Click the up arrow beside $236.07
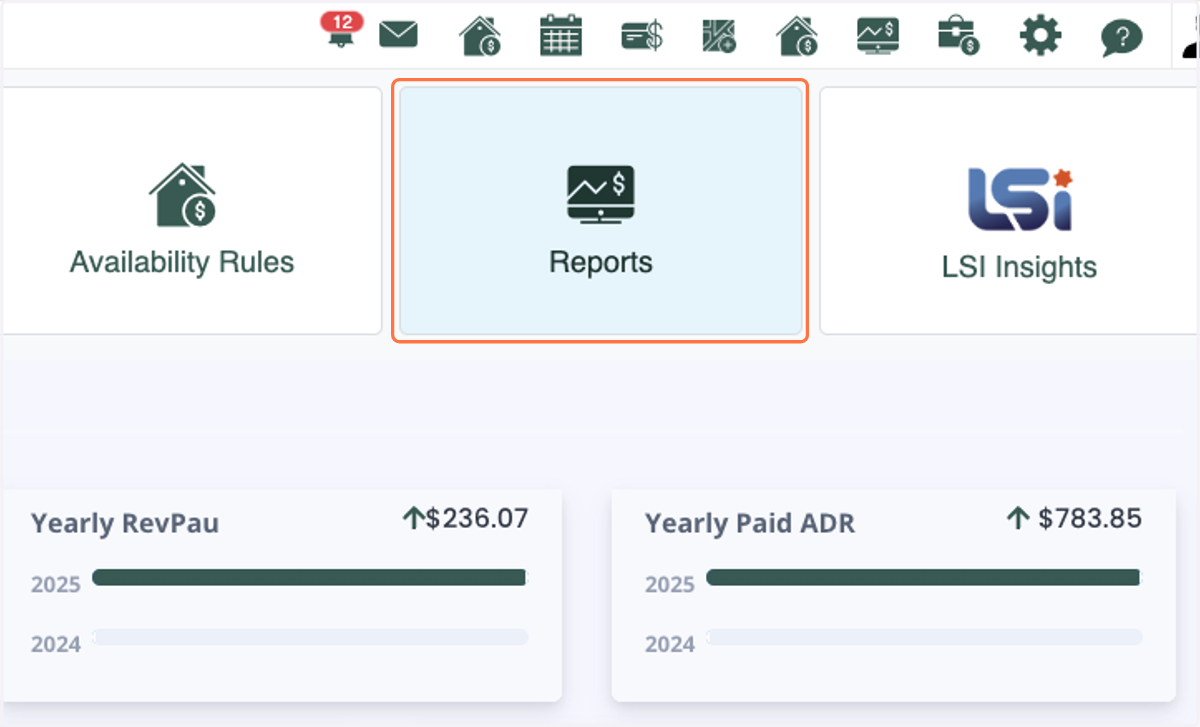The width and height of the screenshot is (1200, 727). 413,518
